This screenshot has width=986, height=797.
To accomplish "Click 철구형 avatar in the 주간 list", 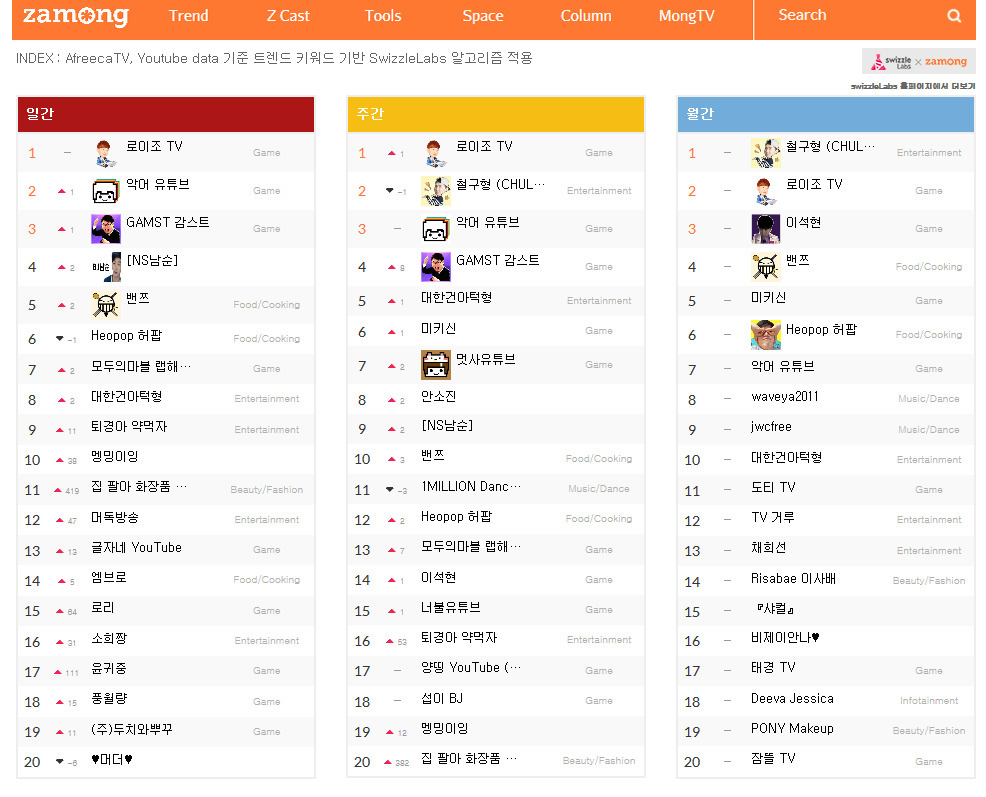I will [436, 191].
